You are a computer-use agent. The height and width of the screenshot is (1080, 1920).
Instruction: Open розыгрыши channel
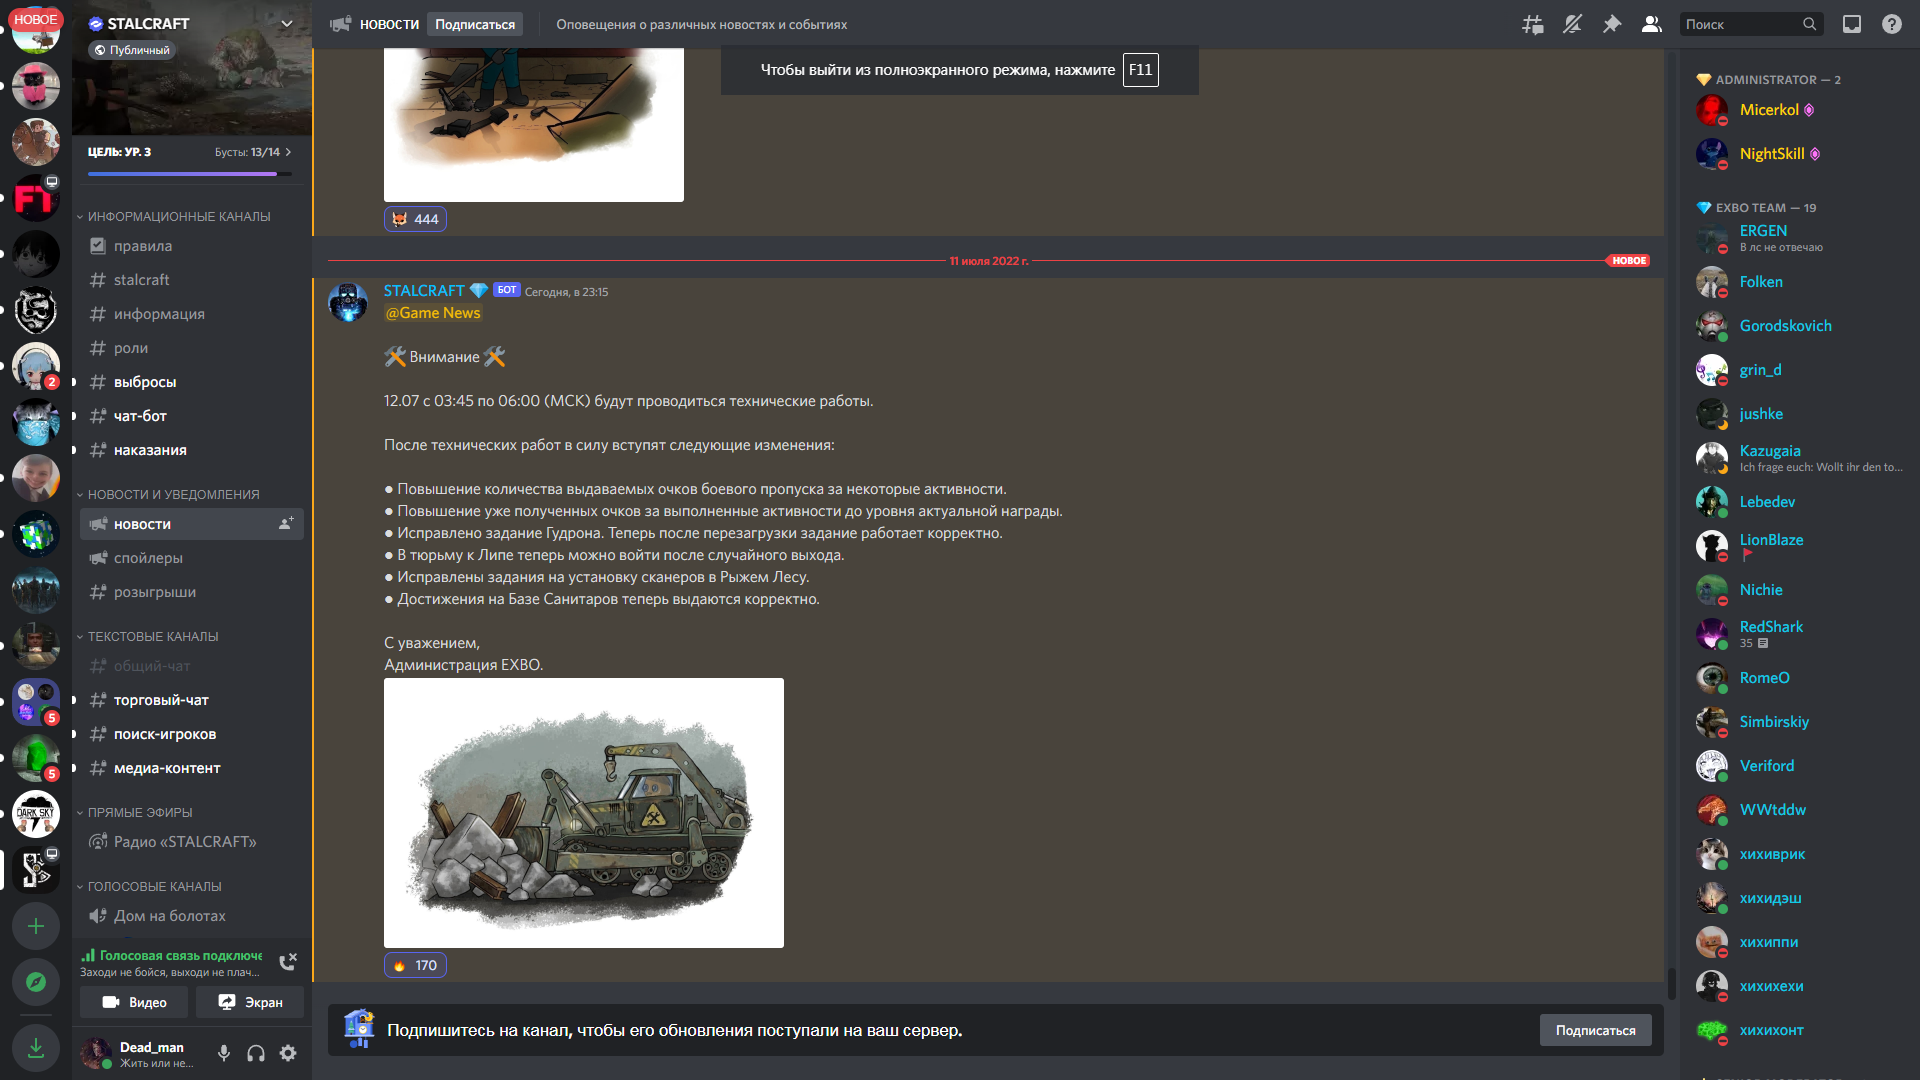[192, 592]
